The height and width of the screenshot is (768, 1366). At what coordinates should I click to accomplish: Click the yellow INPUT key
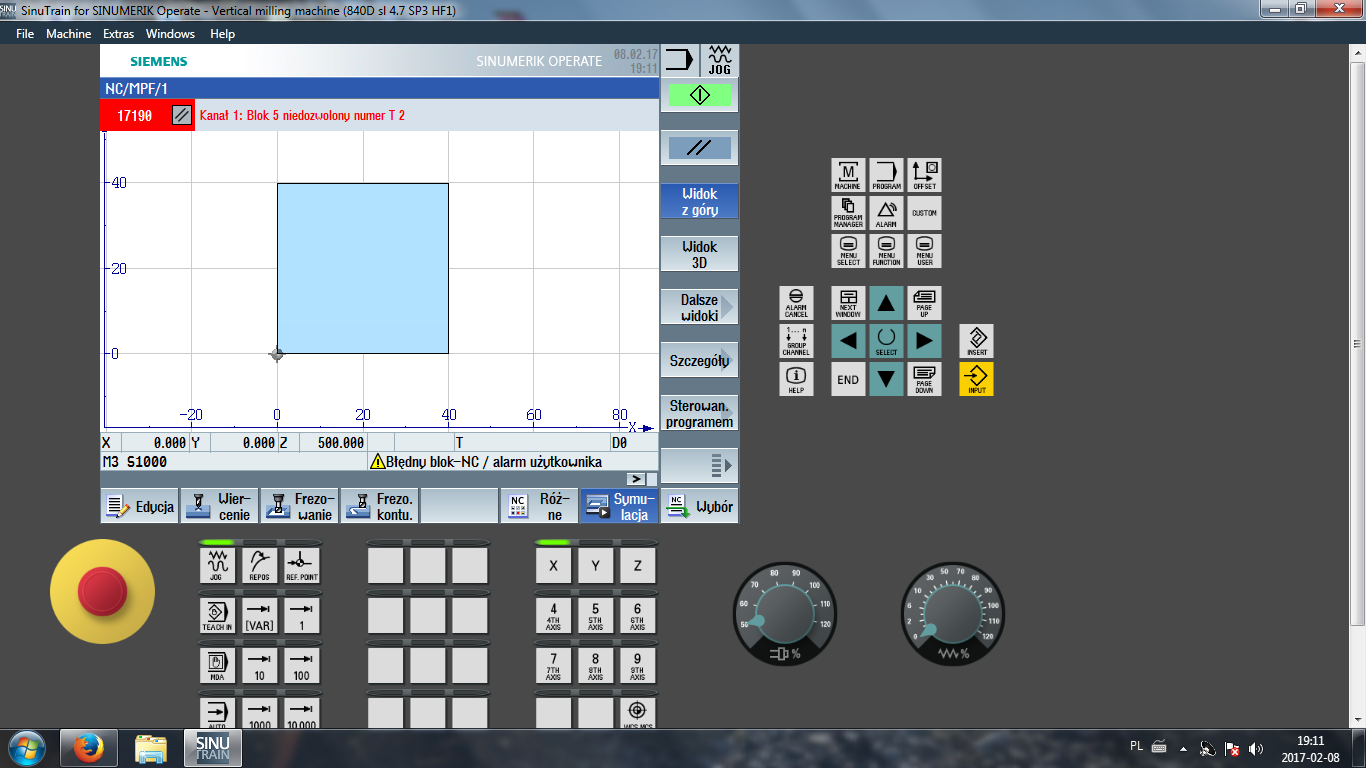click(976, 379)
